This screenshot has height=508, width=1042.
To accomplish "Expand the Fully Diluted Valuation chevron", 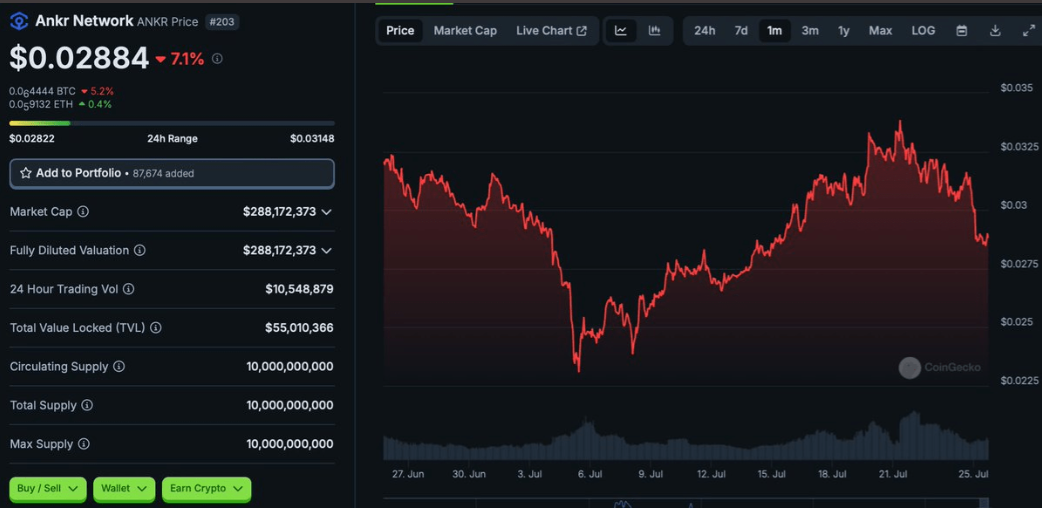I will coord(326,251).
